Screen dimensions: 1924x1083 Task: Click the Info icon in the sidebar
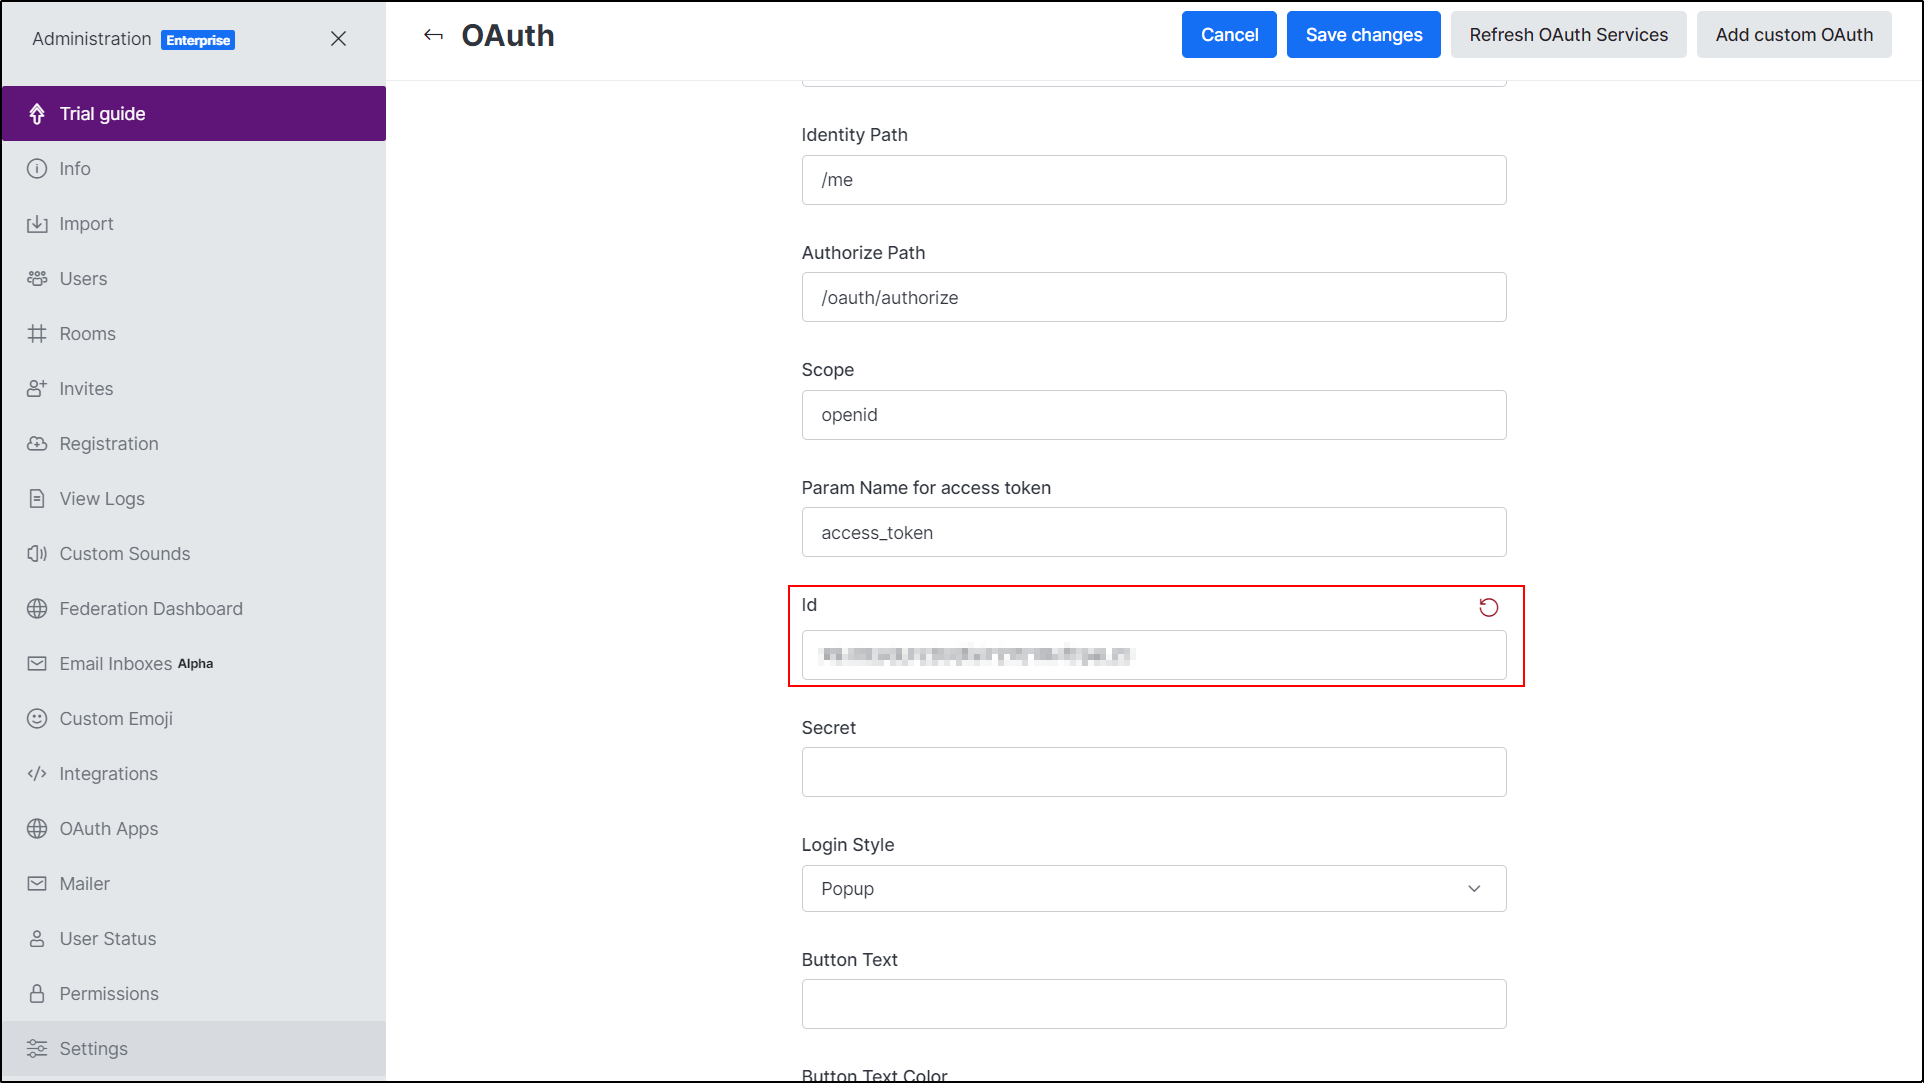[37, 169]
